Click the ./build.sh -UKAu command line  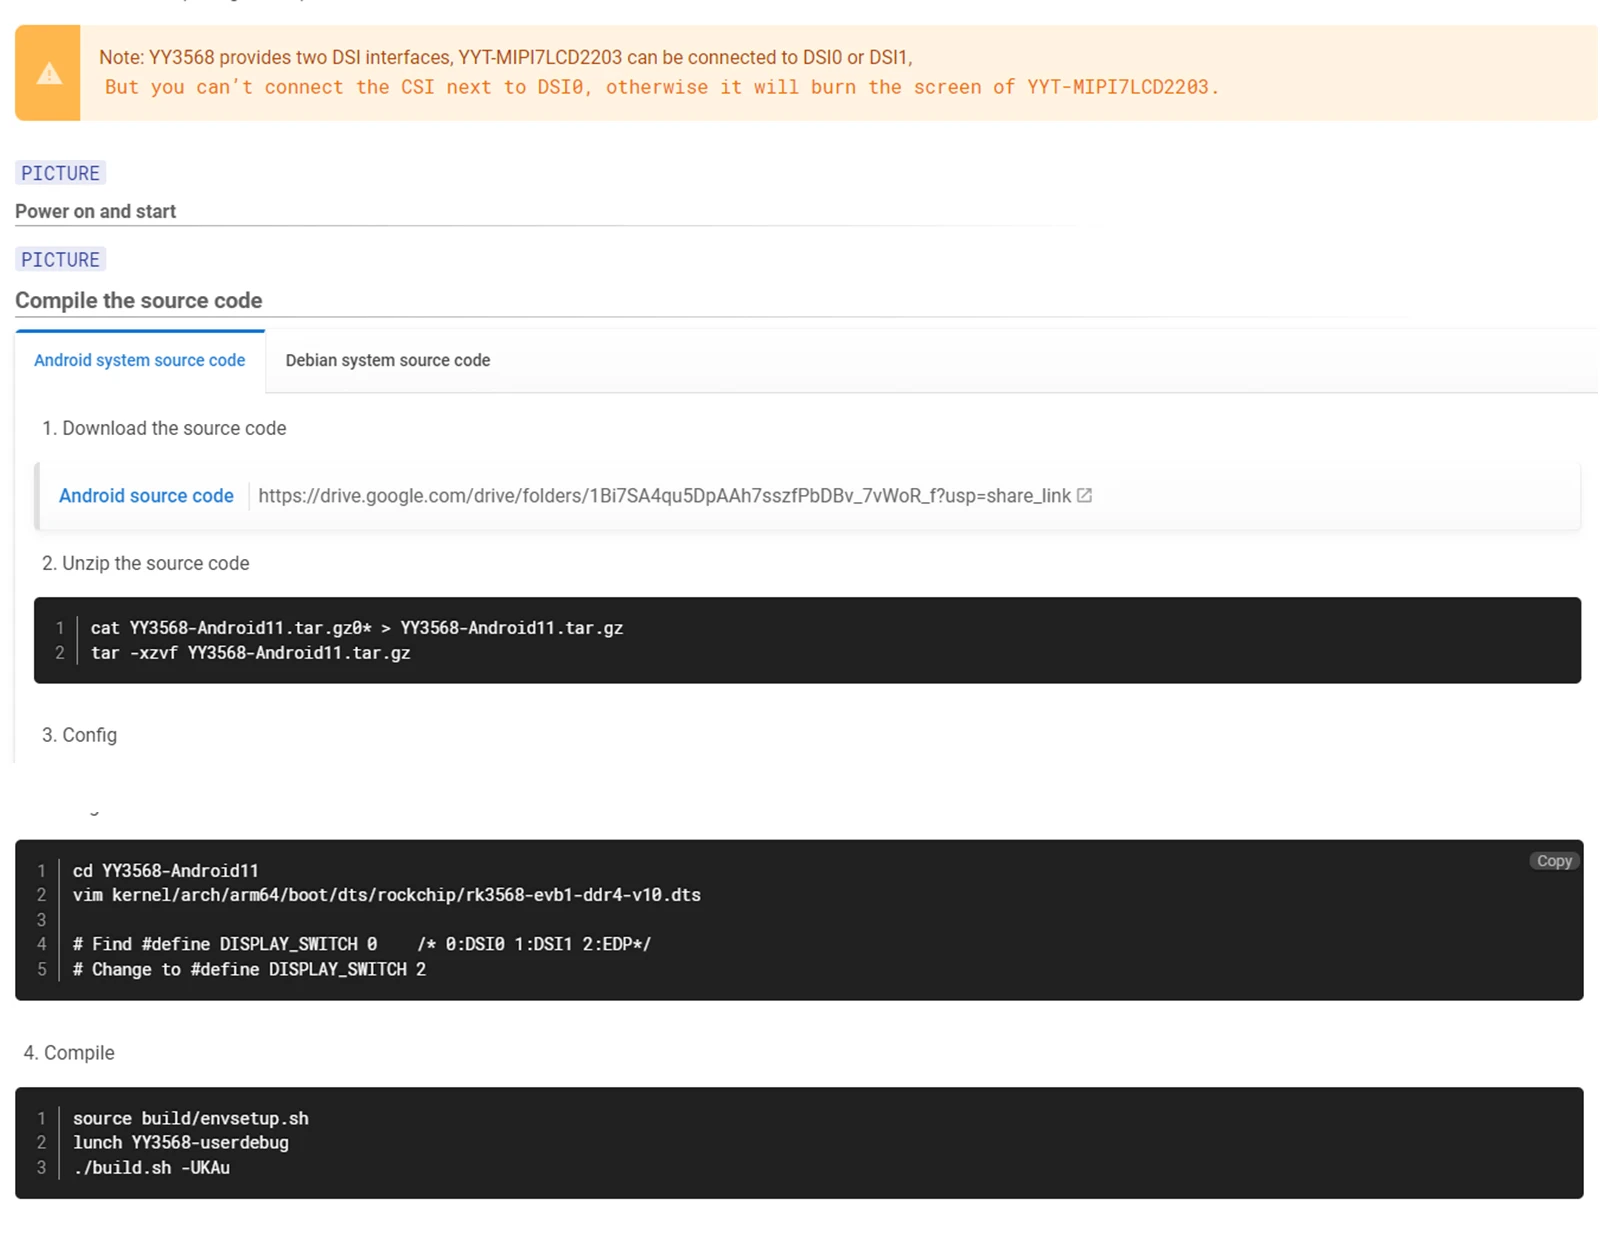151,1167
